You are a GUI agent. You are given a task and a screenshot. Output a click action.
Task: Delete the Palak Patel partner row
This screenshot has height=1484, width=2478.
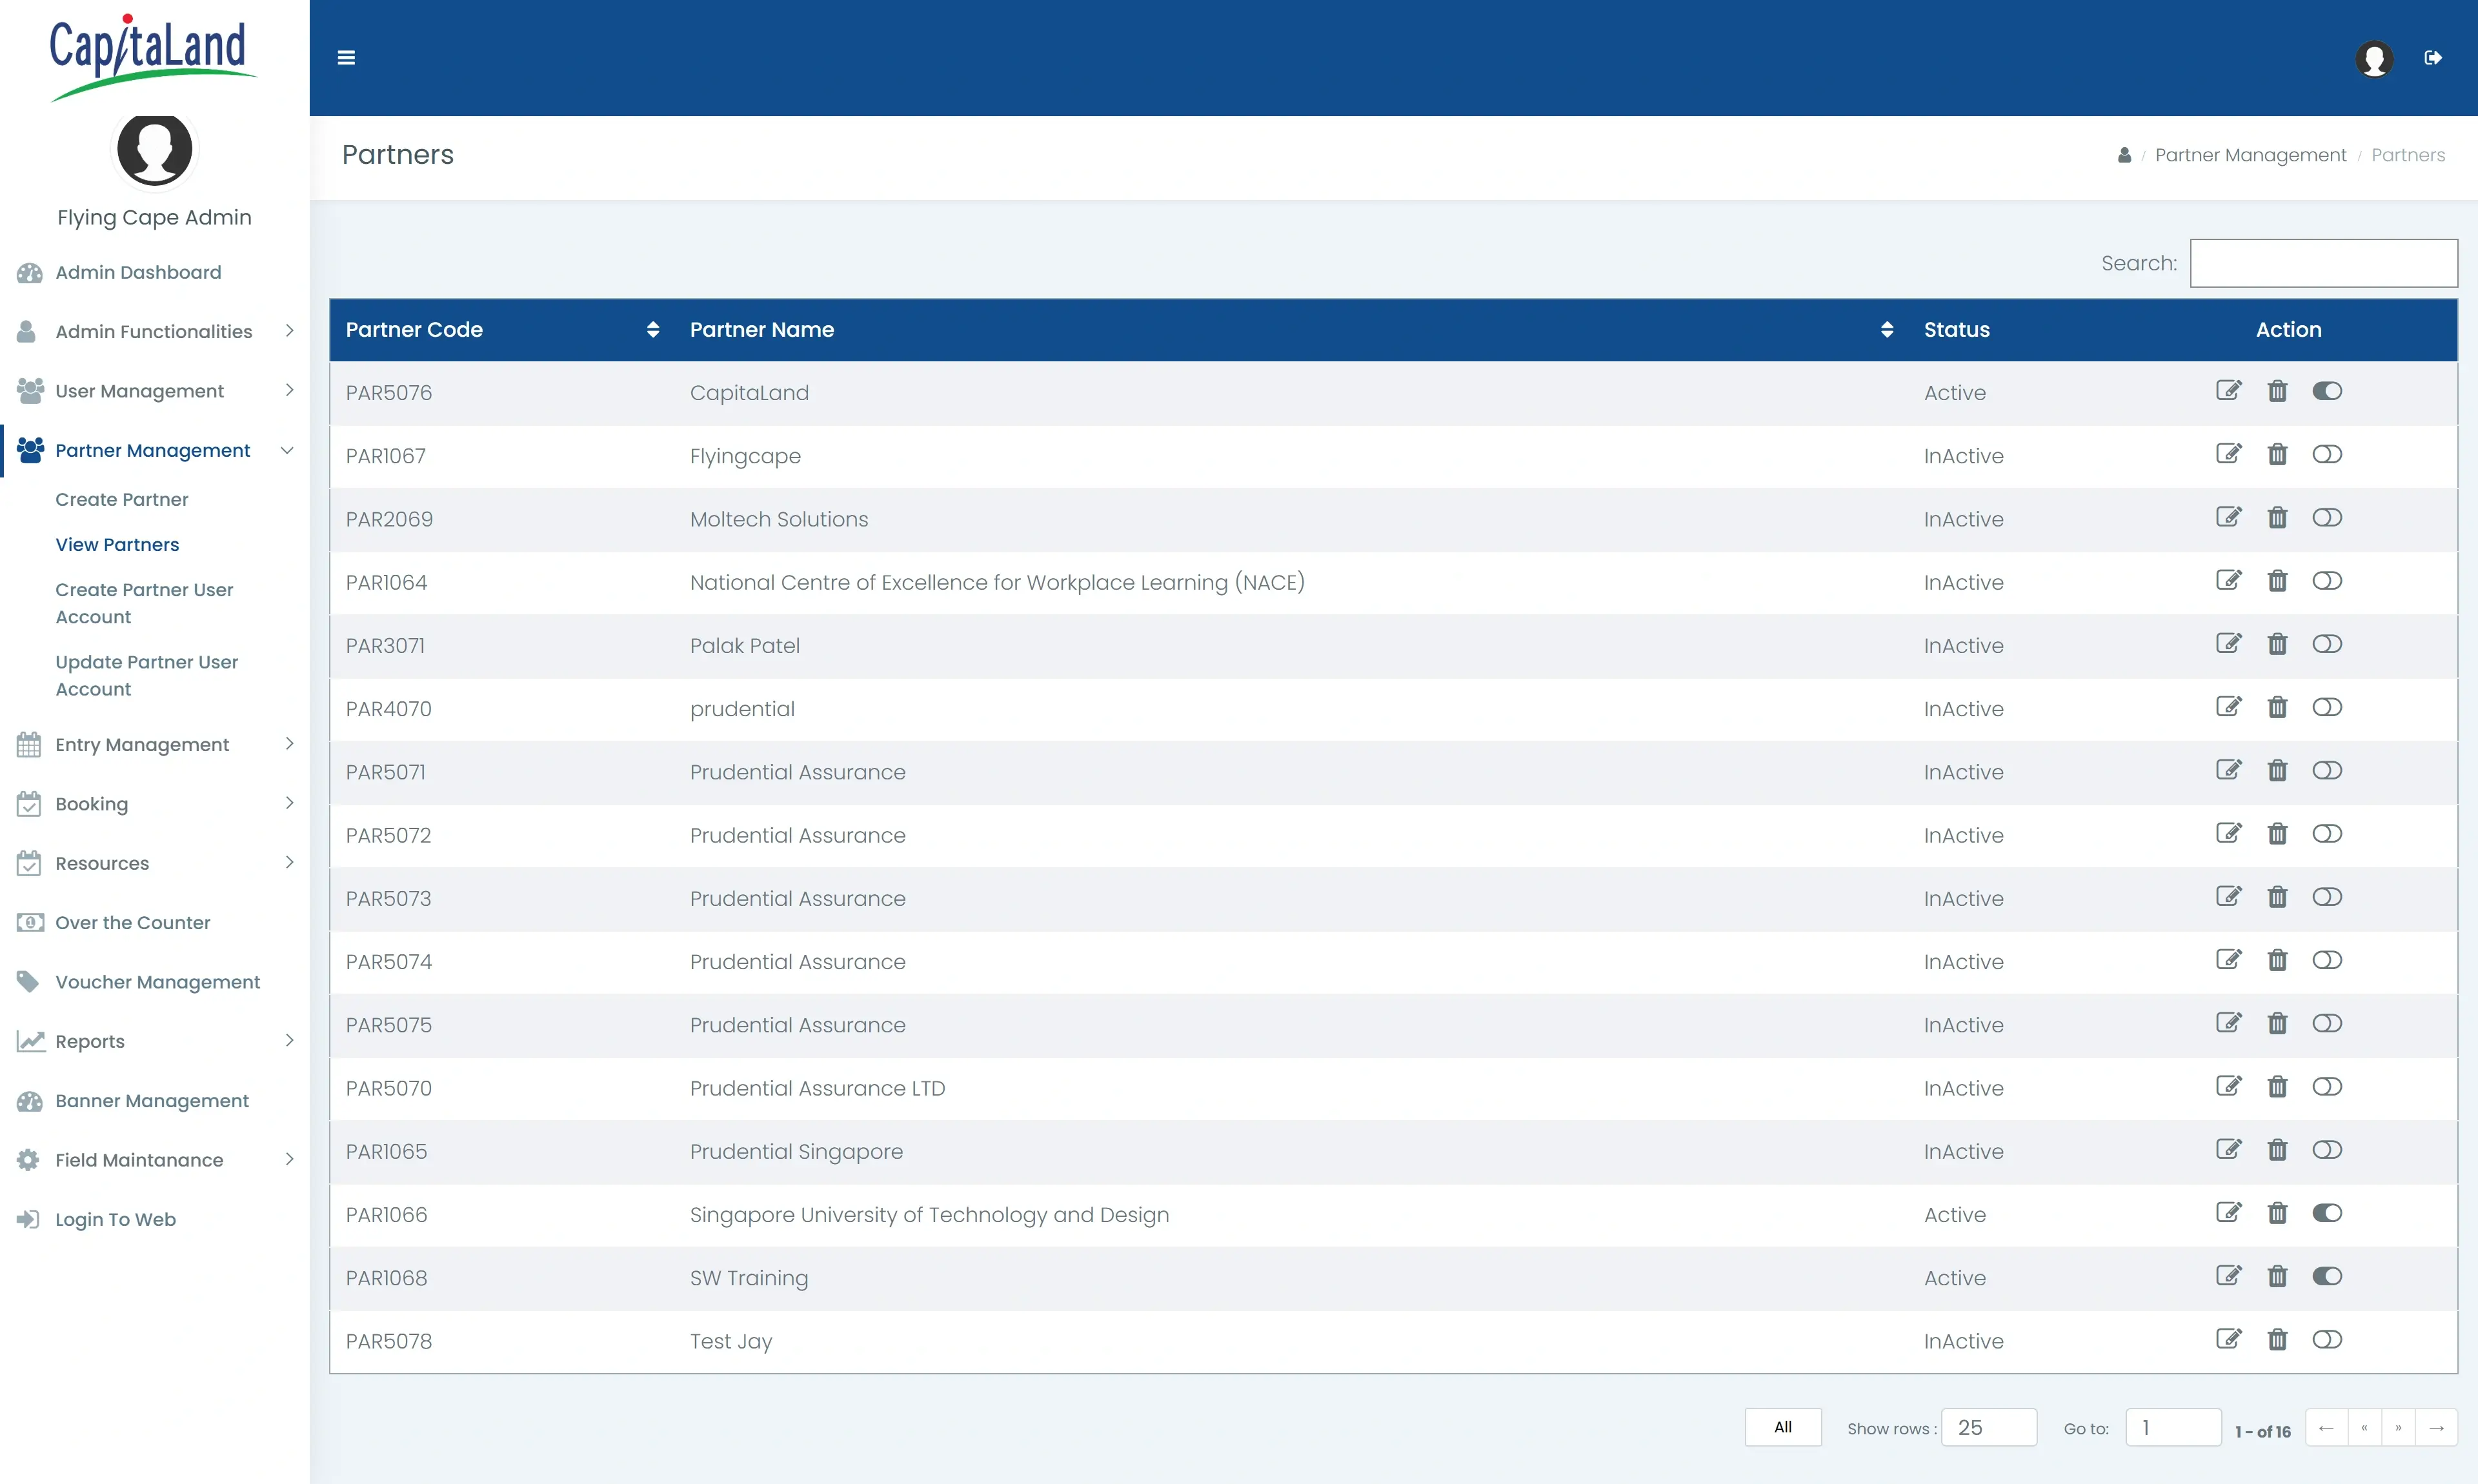coord(2277,644)
